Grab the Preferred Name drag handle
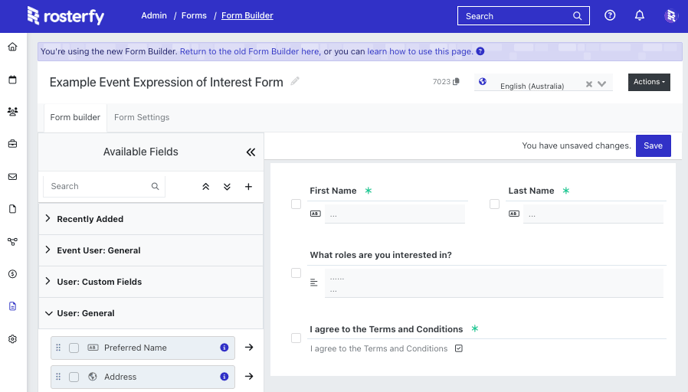Image resolution: width=688 pixels, height=392 pixels. [x=58, y=348]
